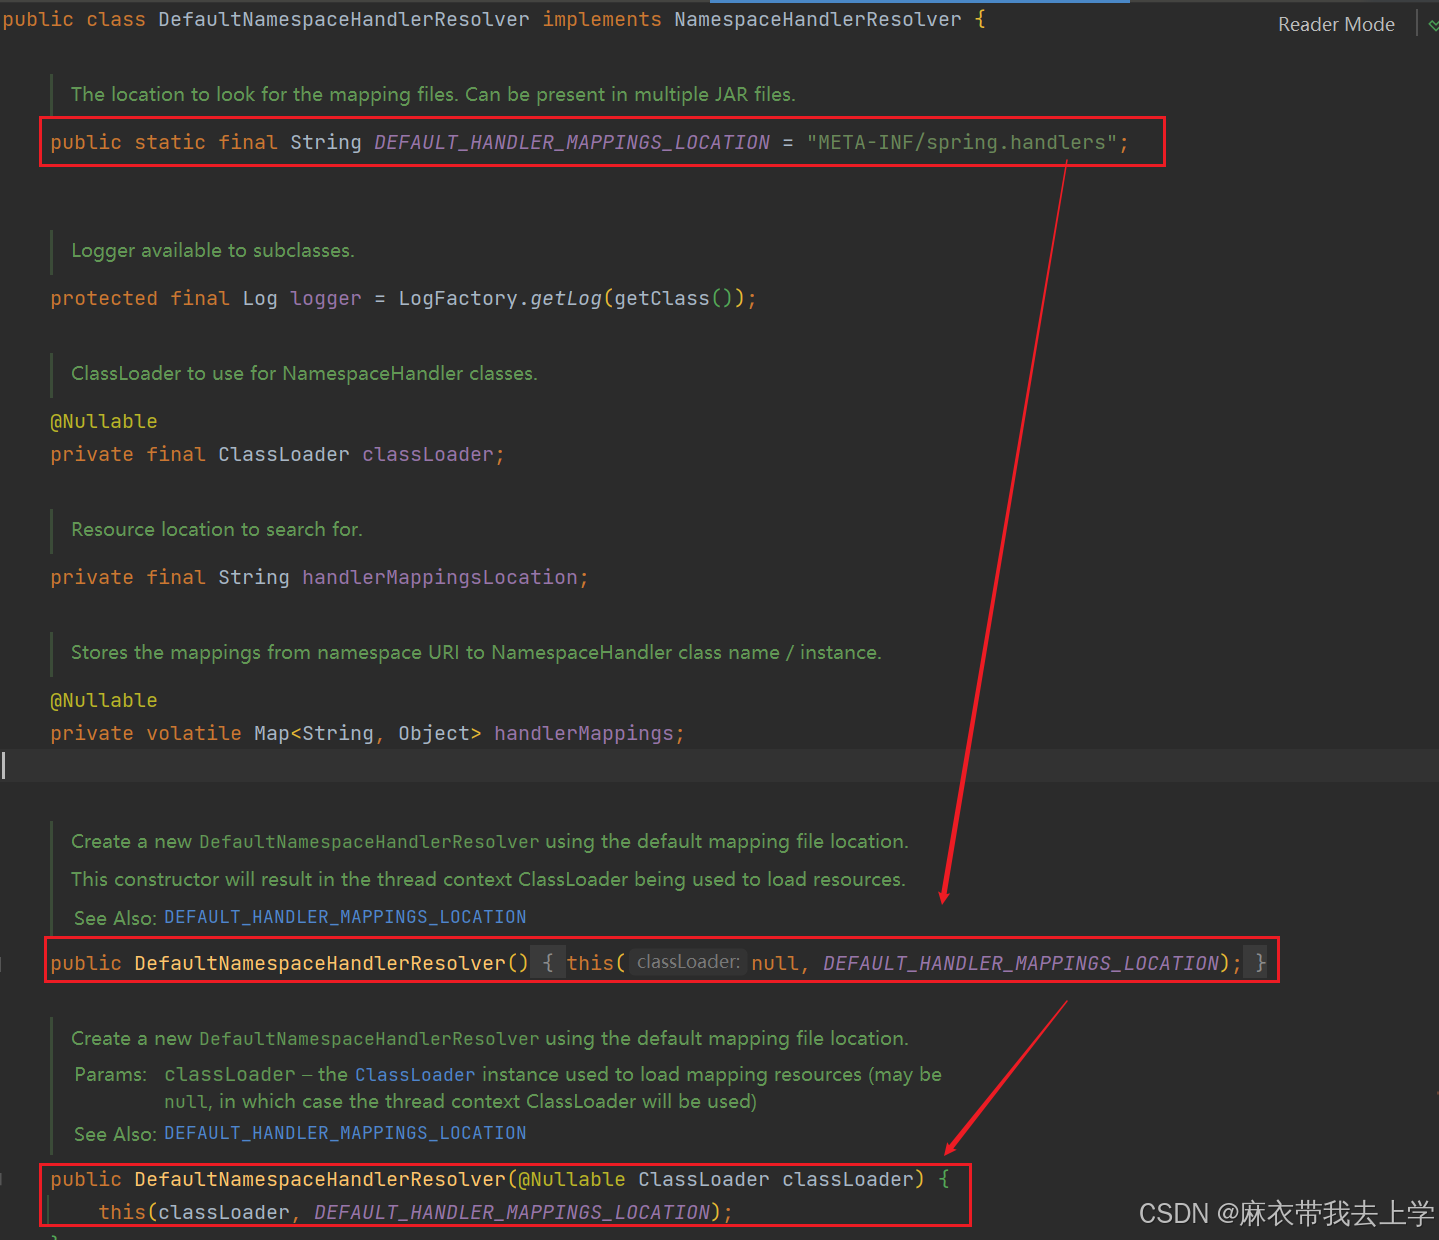
Task: Click the comment starting 'The location to look for'
Action: point(433,94)
